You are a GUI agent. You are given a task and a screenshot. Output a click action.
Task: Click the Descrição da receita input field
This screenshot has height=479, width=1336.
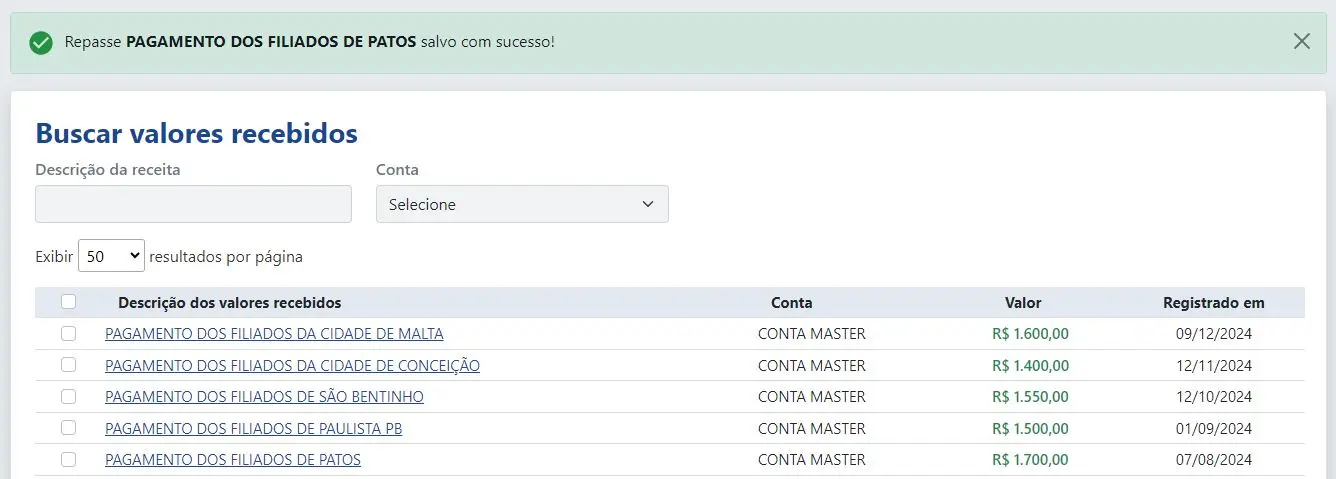(193, 204)
